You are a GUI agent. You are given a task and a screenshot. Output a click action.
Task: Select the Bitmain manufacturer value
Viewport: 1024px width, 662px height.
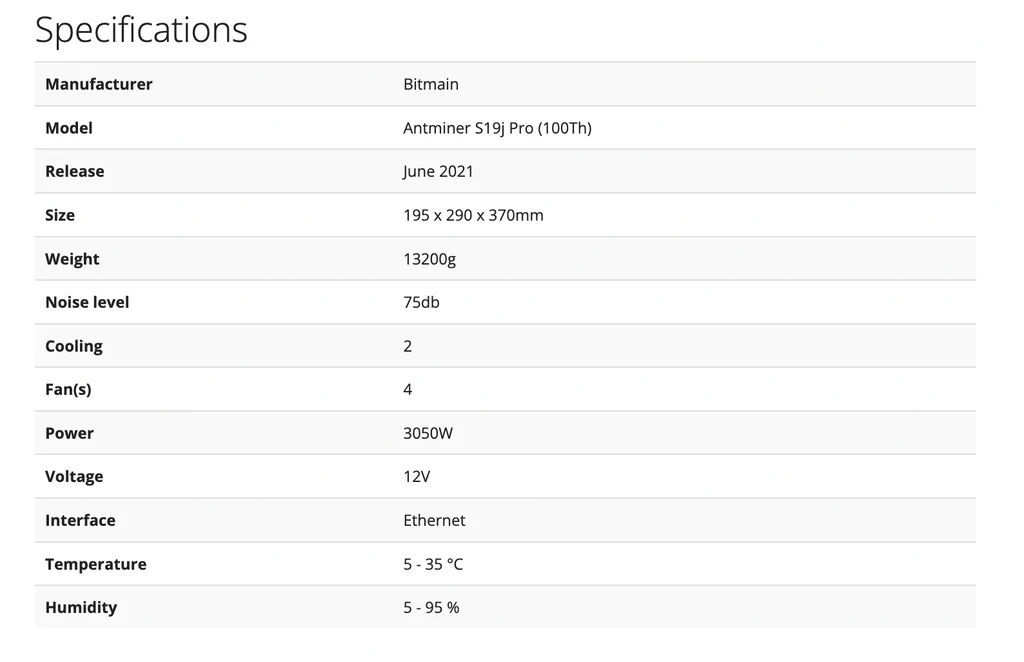[x=431, y=84]
